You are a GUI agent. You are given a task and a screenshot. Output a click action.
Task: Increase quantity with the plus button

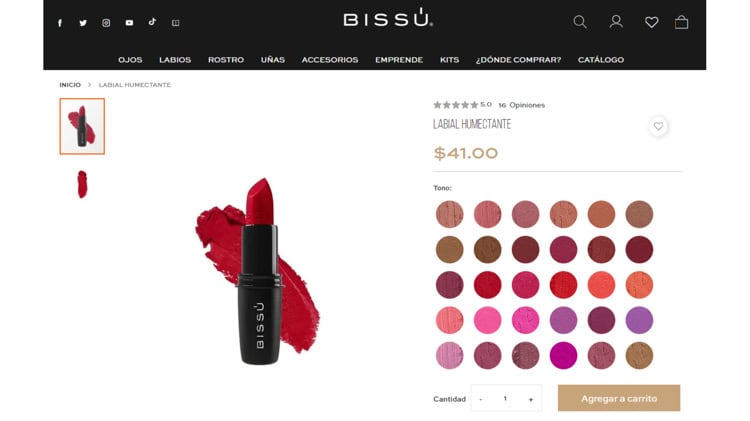(530, 399)
